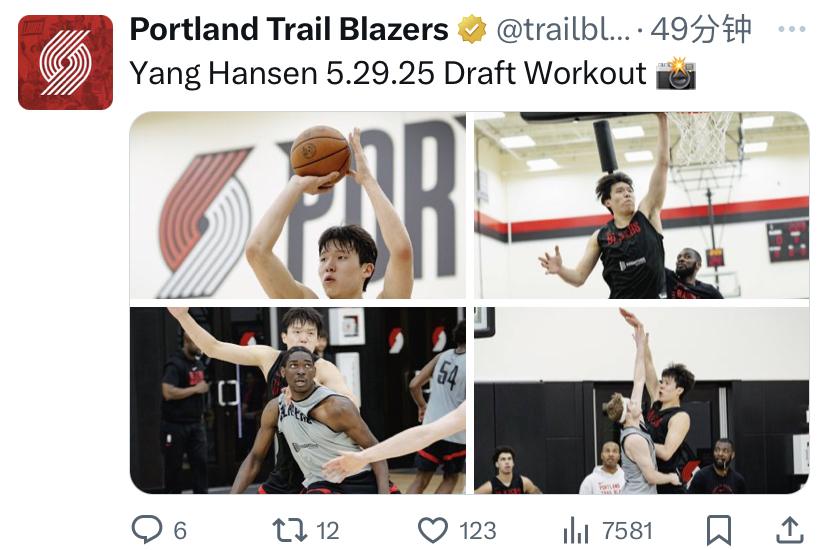Click the view count 7581
This screenshot has width=828, height=550.
[x=628, y=531]
